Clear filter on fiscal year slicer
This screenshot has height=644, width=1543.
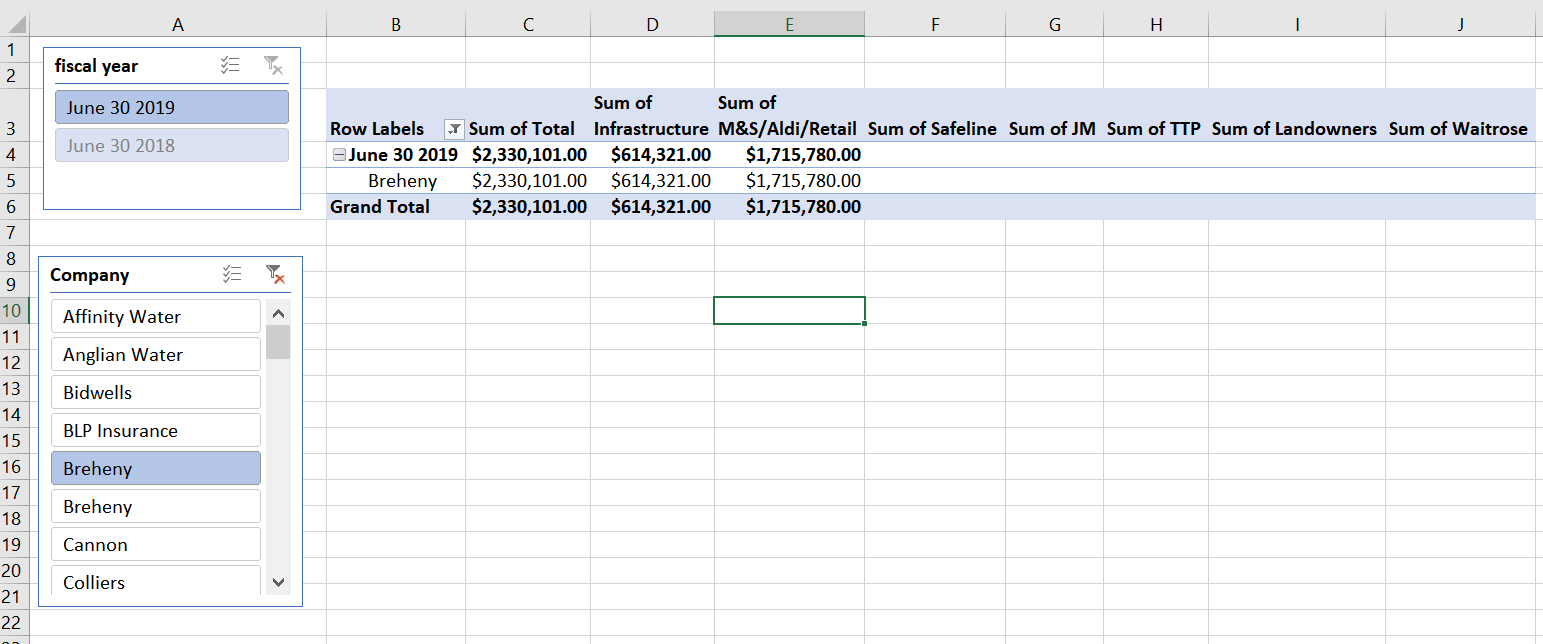(x=273, y=66)
